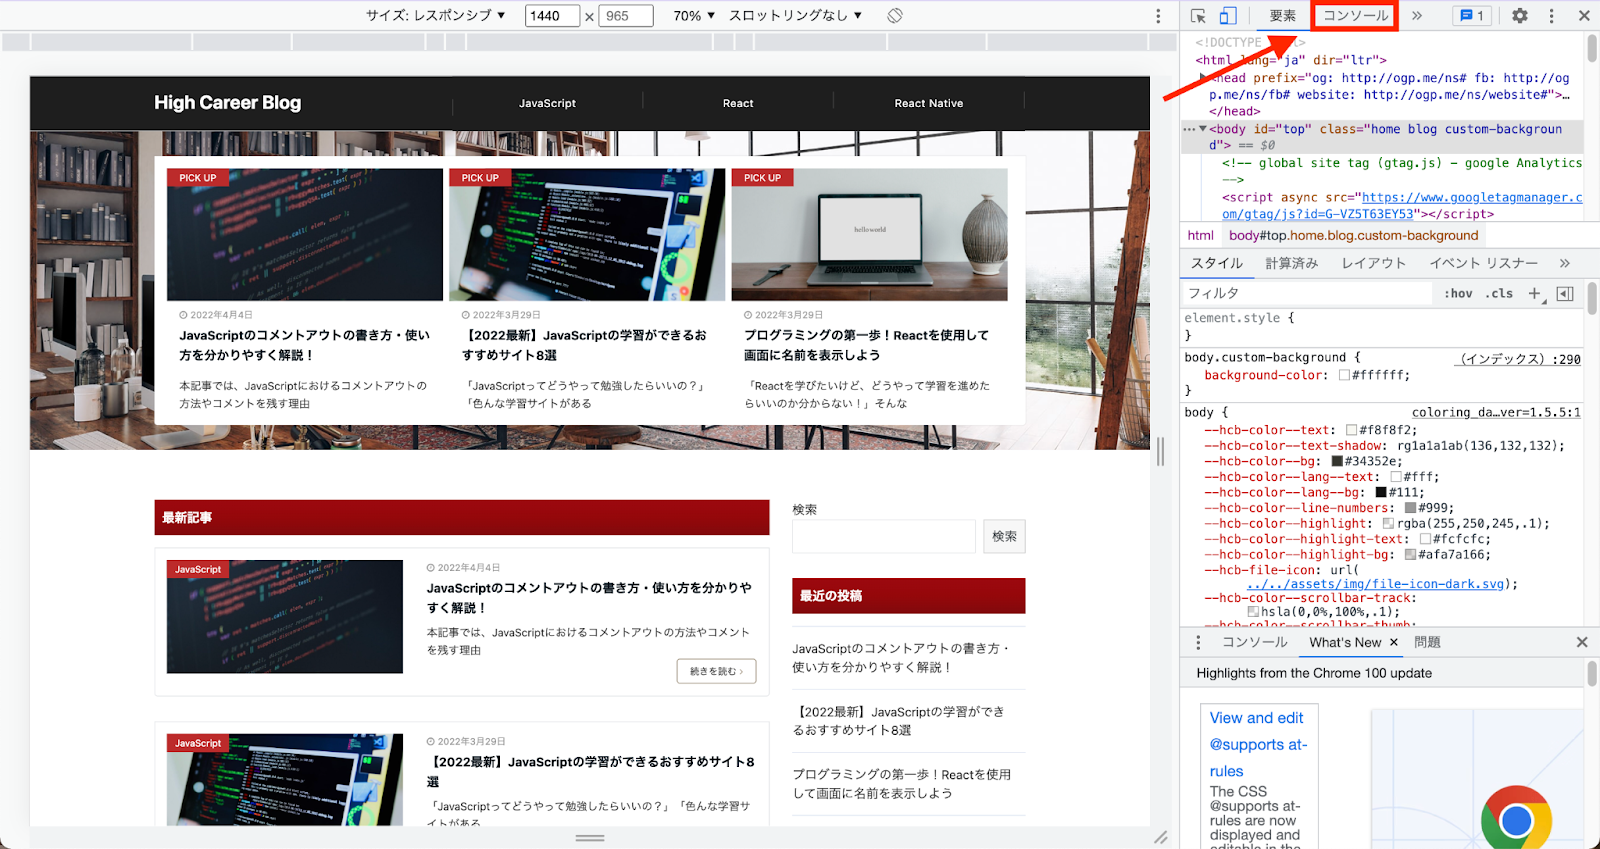
Task: Open the React名前表示 pick up article thumbnail
Action: 870,234
